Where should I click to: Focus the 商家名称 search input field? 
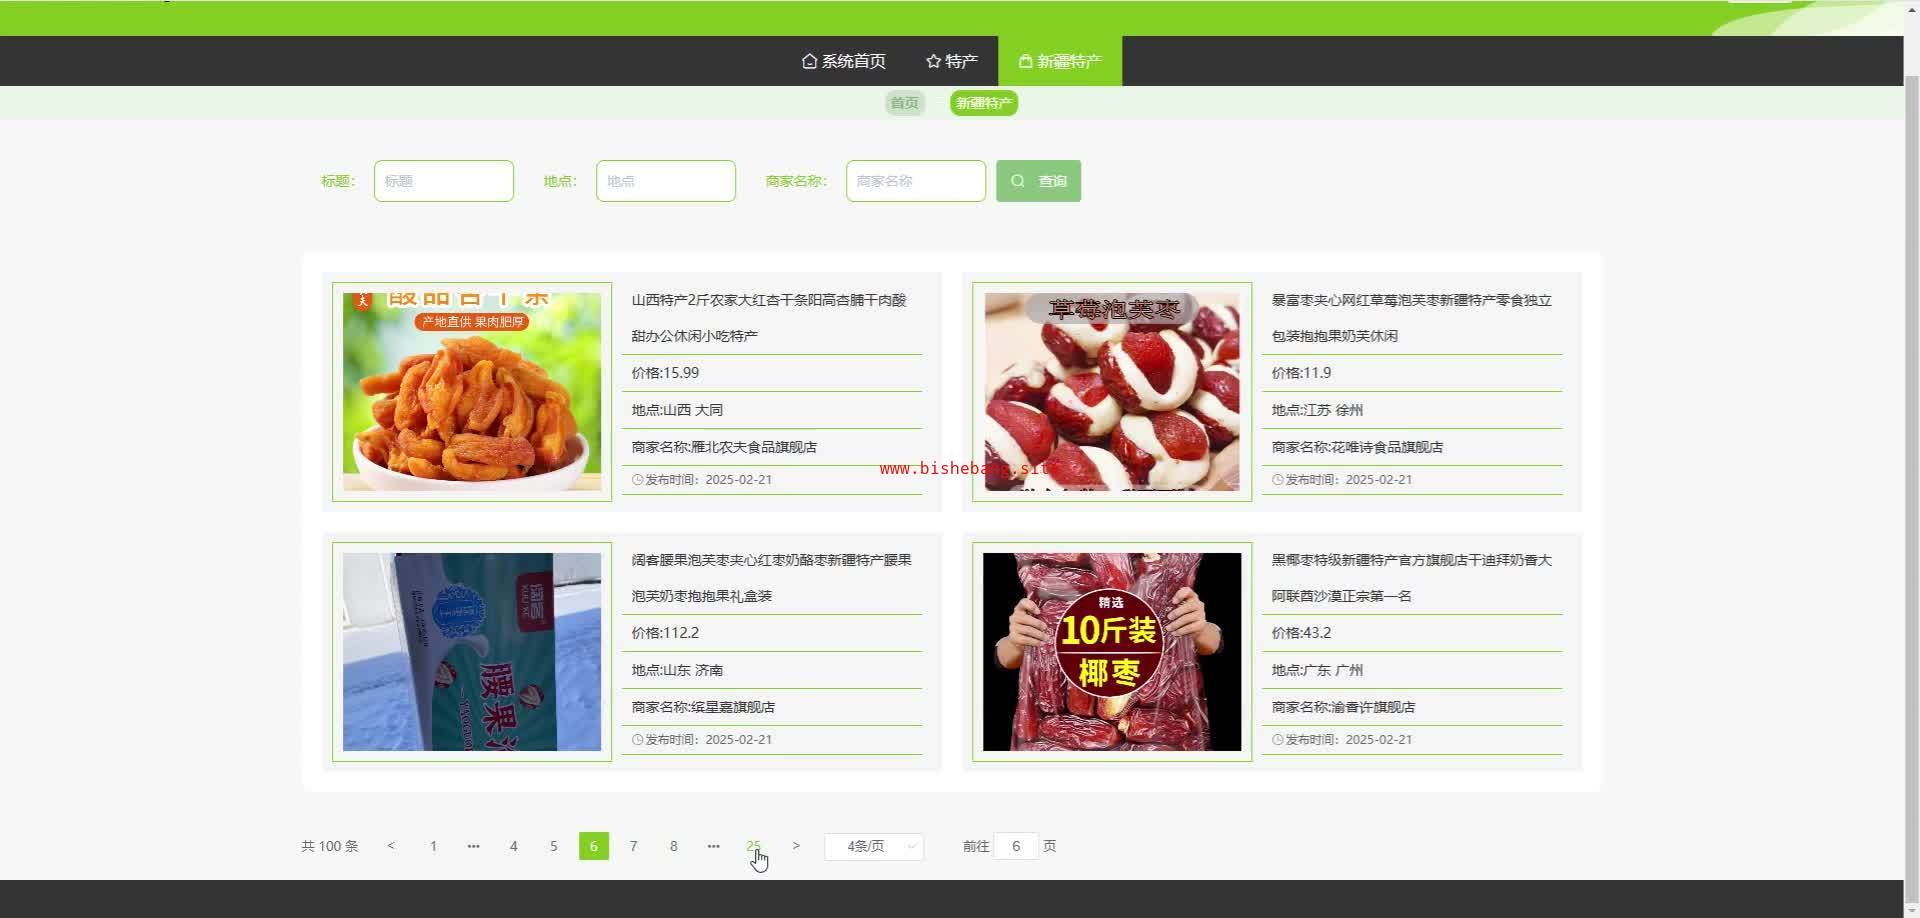[916, 181]
